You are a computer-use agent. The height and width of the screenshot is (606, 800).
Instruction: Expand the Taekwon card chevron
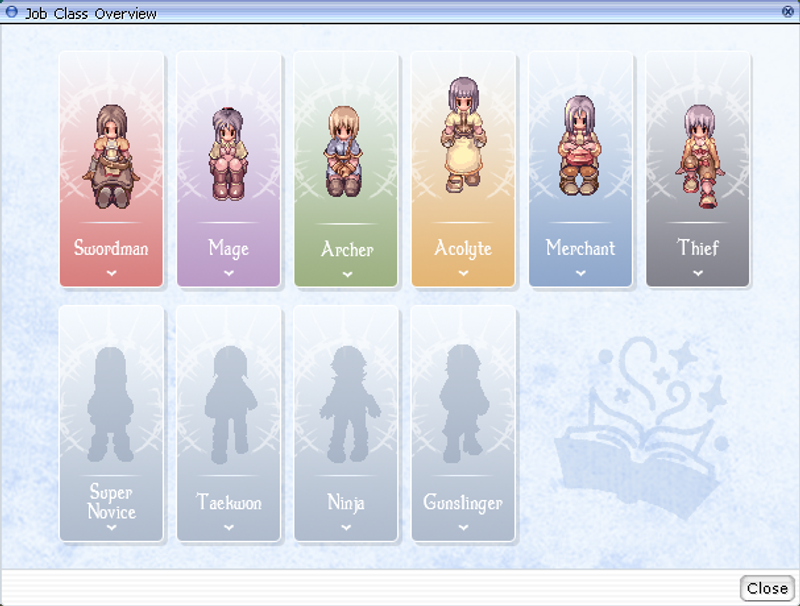[229, 528]
